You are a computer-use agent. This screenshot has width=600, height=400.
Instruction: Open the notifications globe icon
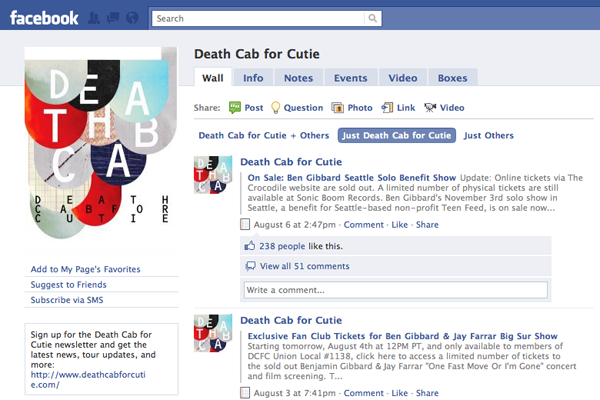pyautogui.click(x=133, y=18)
